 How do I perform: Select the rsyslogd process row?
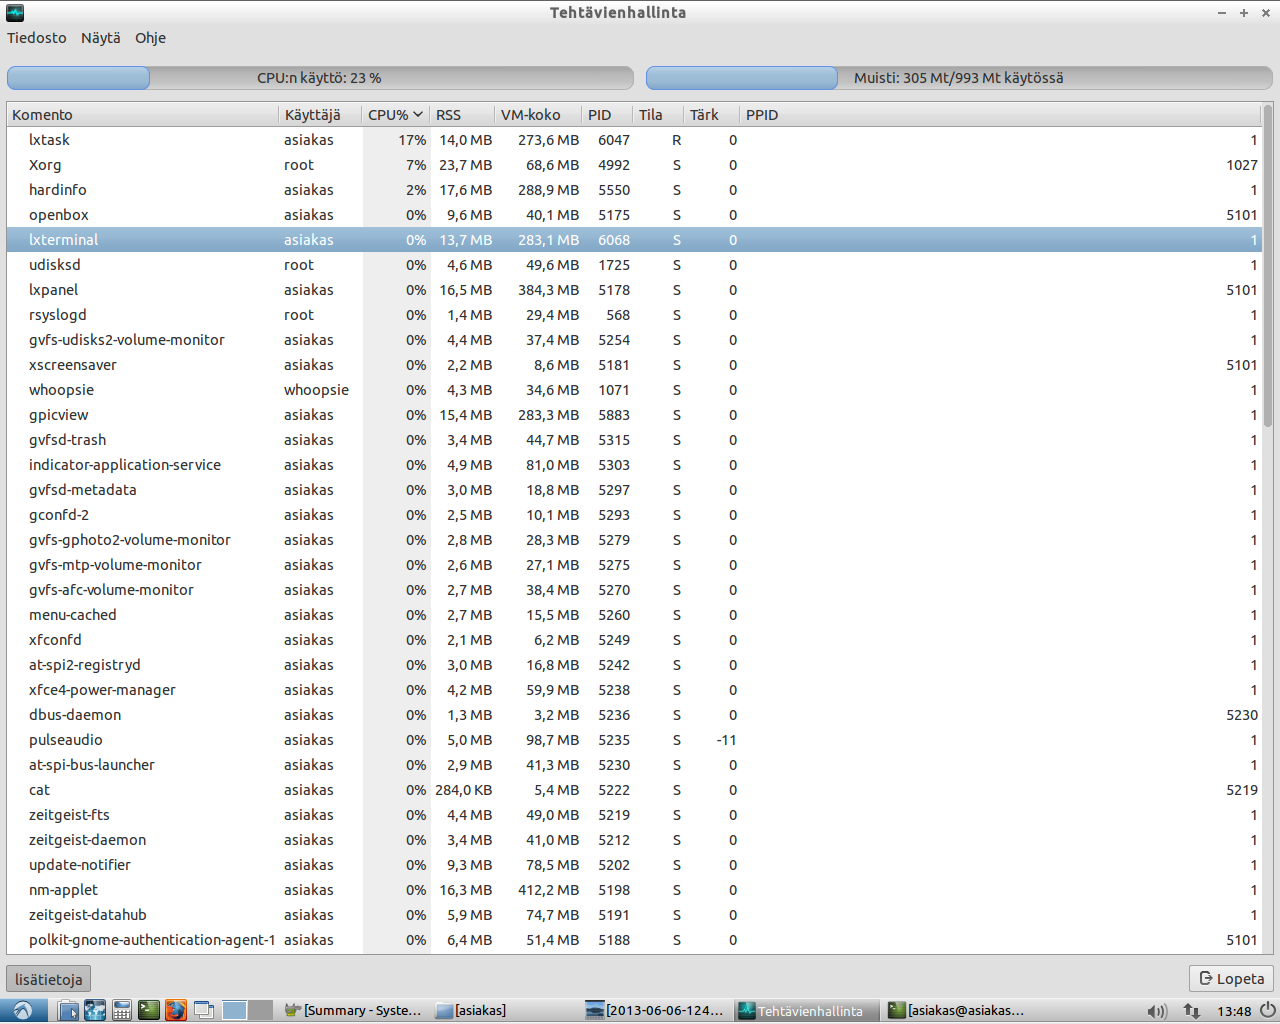[x=634, y=315]
